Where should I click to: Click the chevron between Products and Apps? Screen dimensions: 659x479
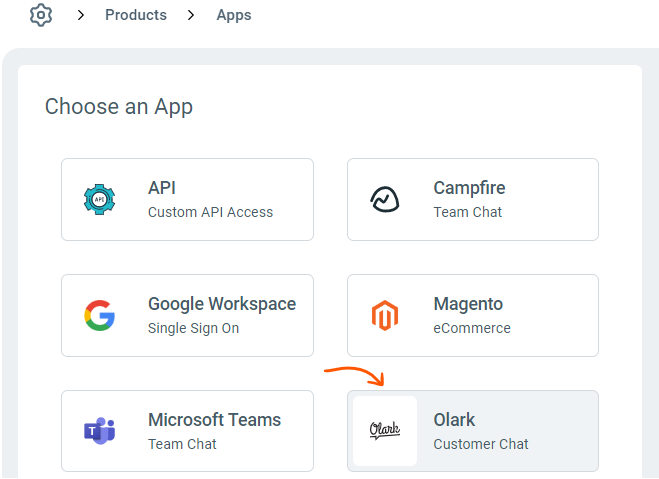point(191,15)
